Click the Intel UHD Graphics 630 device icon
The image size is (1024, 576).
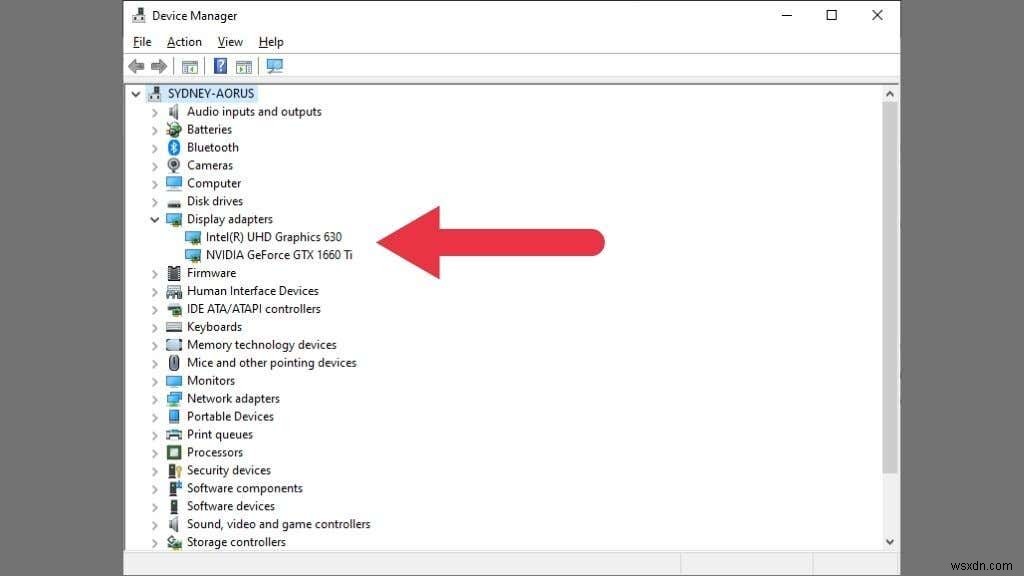coord(193,237)
